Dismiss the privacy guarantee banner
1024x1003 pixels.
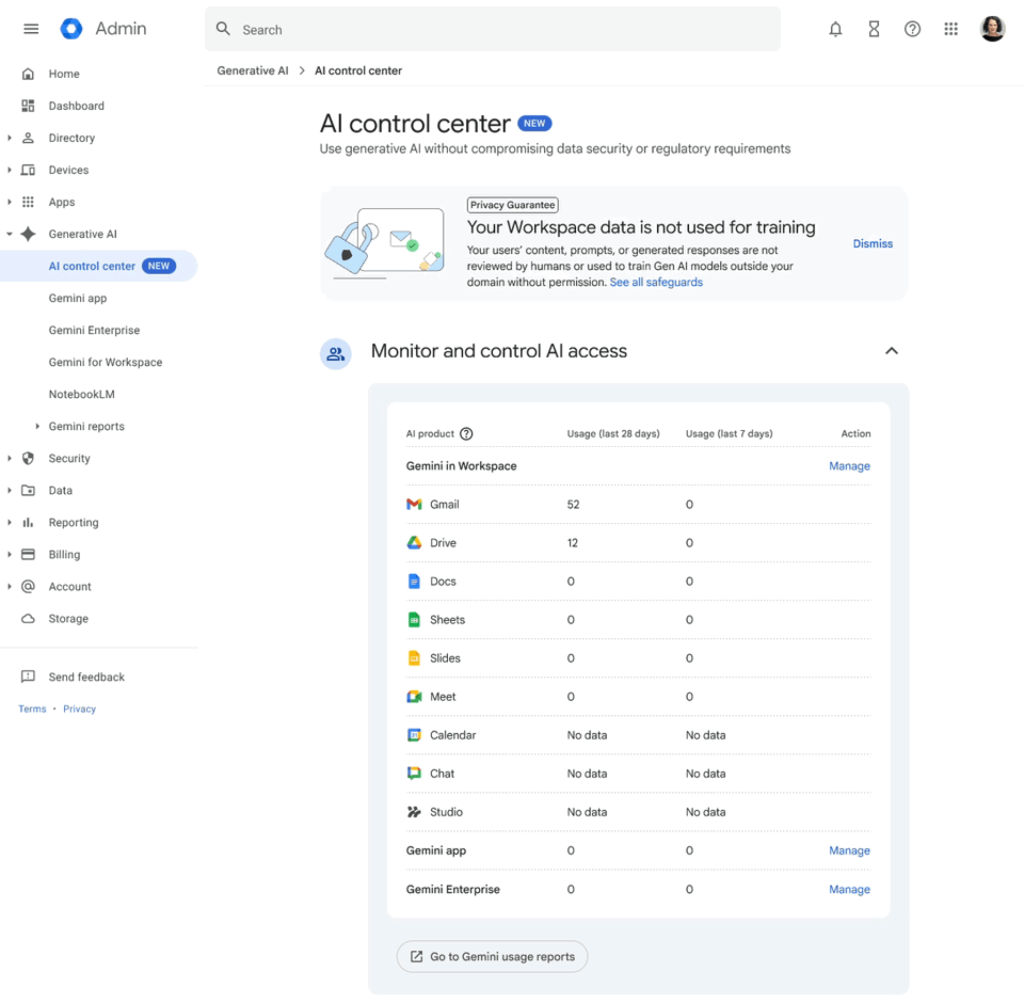[x=872, y=244]
